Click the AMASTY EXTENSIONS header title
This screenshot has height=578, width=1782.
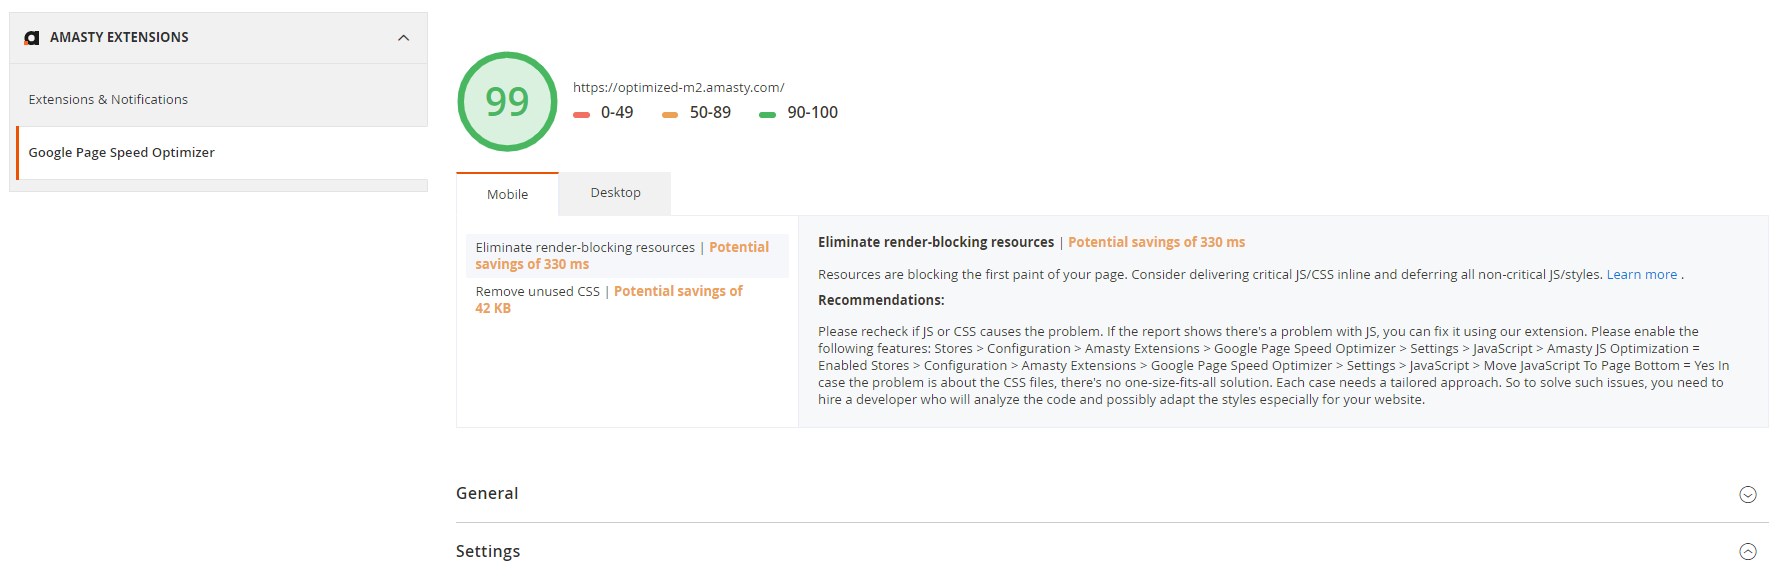tap(119, 38)
